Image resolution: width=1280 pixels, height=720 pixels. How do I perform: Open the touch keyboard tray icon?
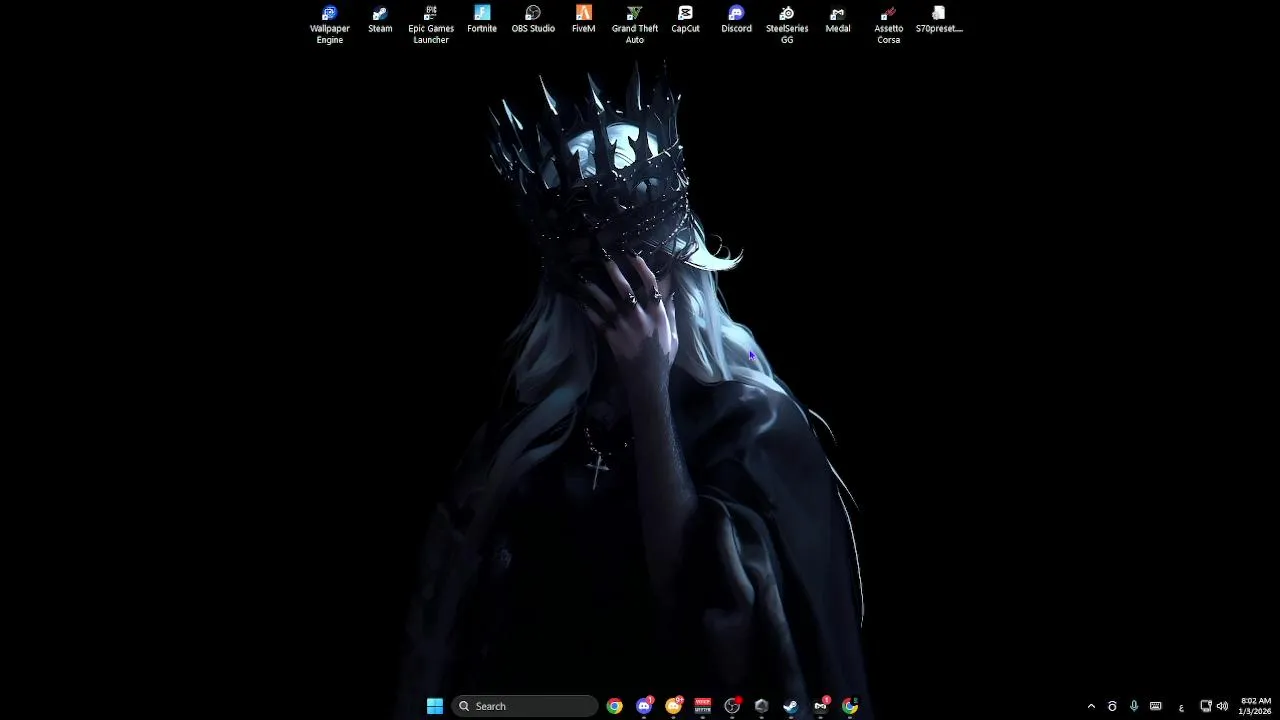[1155, 706]
